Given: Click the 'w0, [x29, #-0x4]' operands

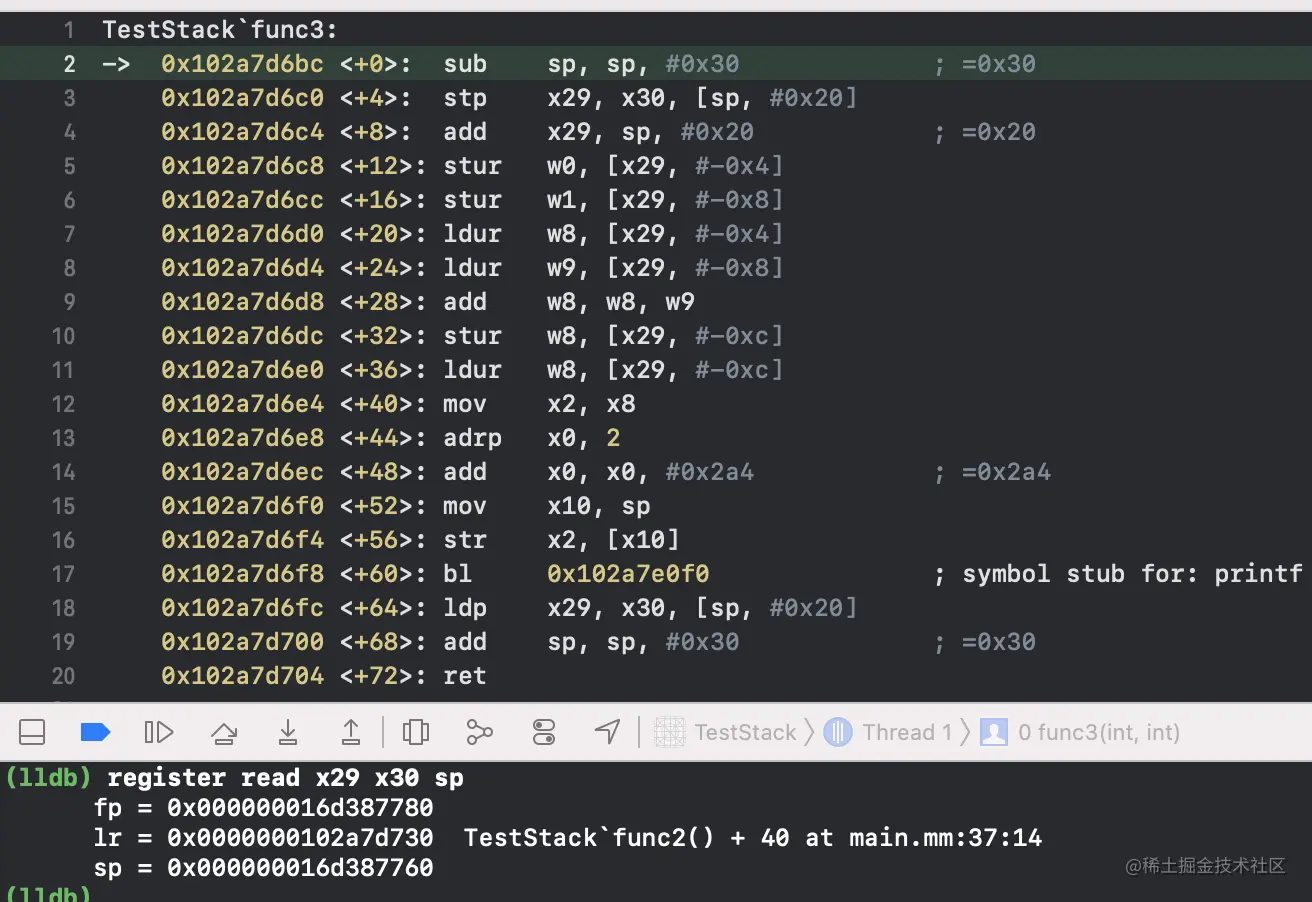Looking at the screenshot, I should tap(665, 166).
